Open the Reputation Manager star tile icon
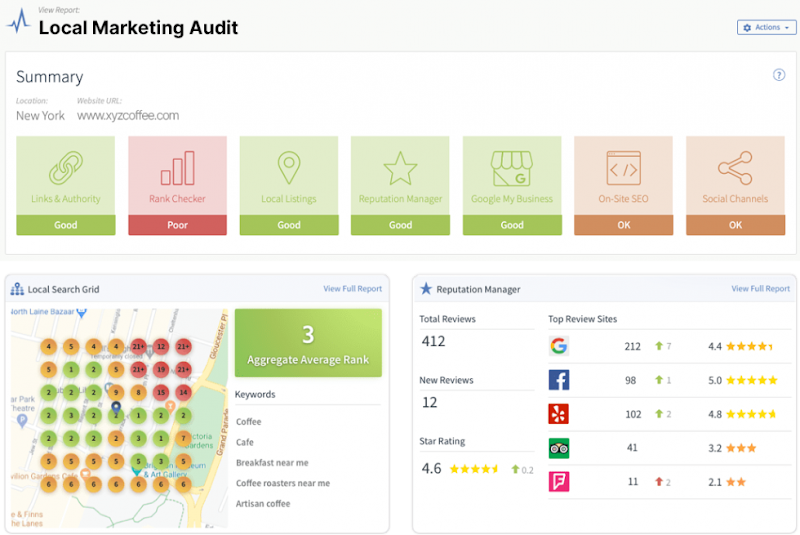Image resolution: width=800 pixels, height=535 pixels. pyautogui.click(x=400, y=168)
